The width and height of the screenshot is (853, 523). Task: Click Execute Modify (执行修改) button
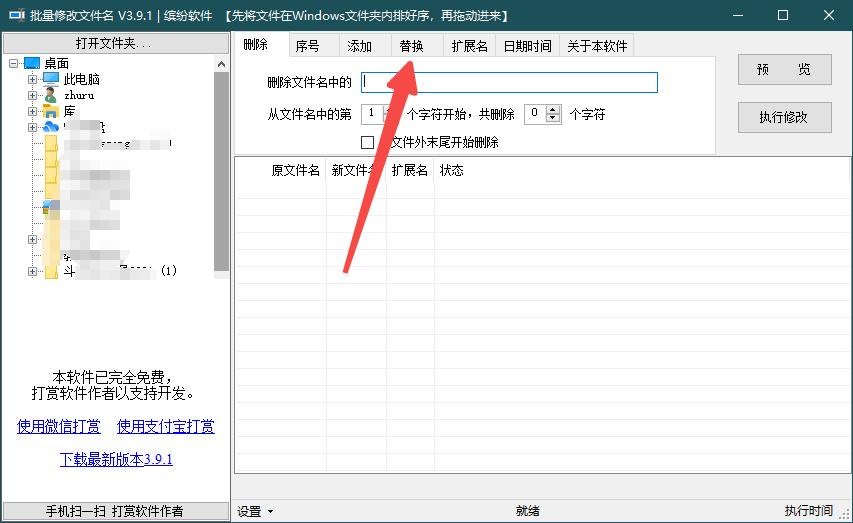point(784,117)
